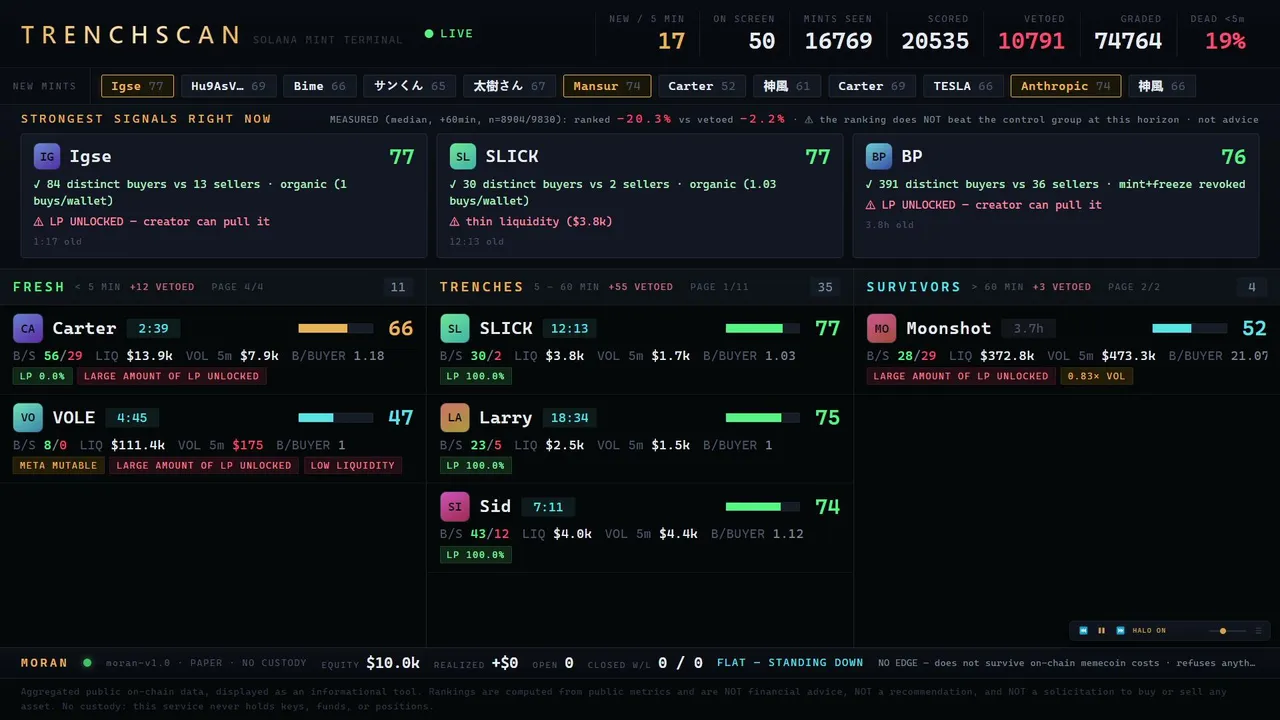Click the LOW LIQUIDITY tag on VOLE
Image resolution: width=1280 pixels, height=720 pixels.
pos(353,465)
